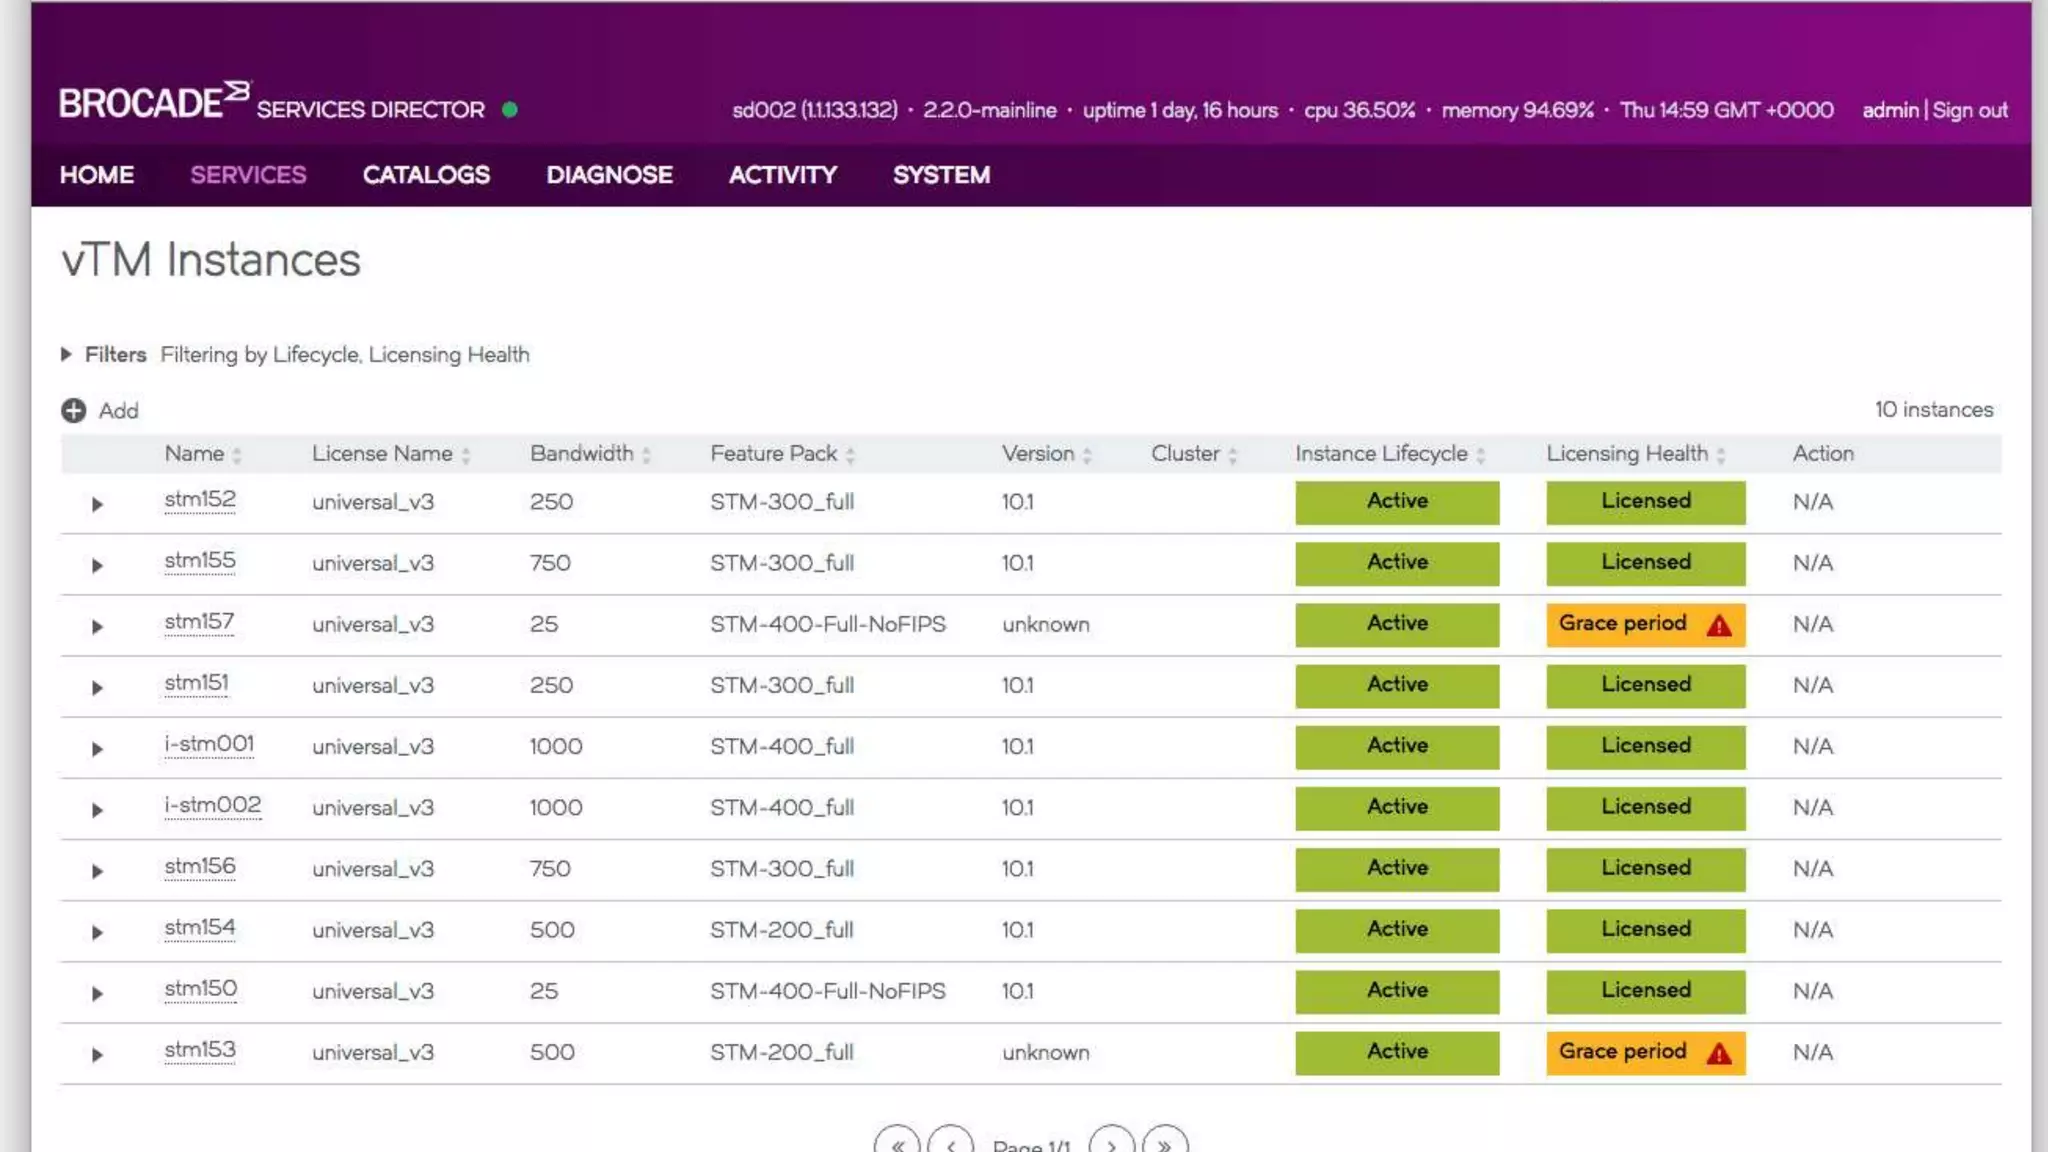
Task: Click warning icon on stm157 Grace period
Action: click(1718, 625)
